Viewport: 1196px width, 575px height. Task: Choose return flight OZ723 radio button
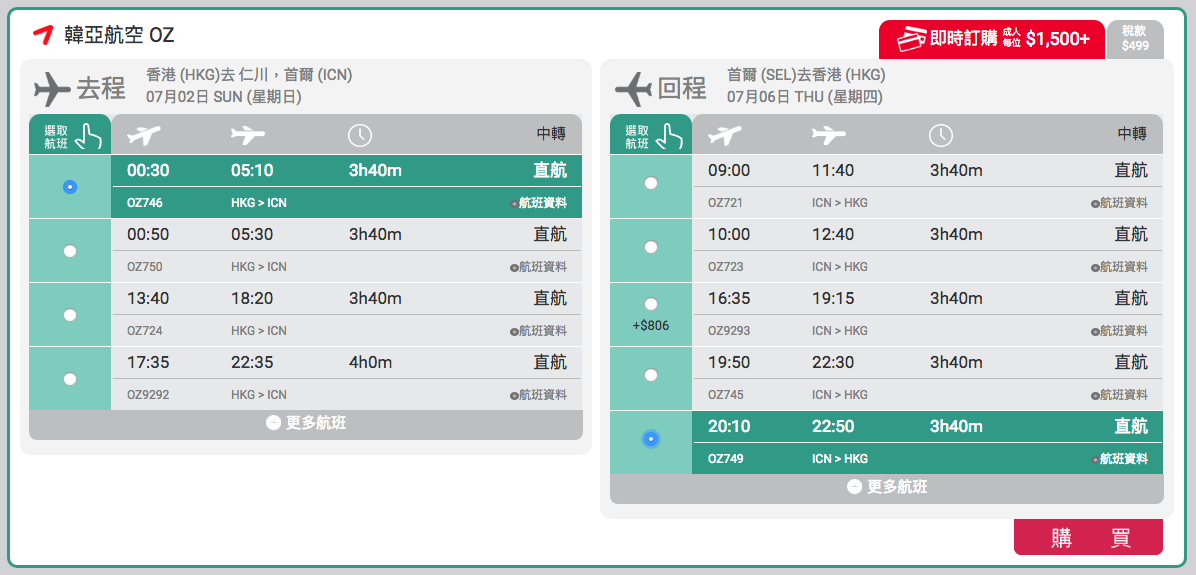[651, 247]
